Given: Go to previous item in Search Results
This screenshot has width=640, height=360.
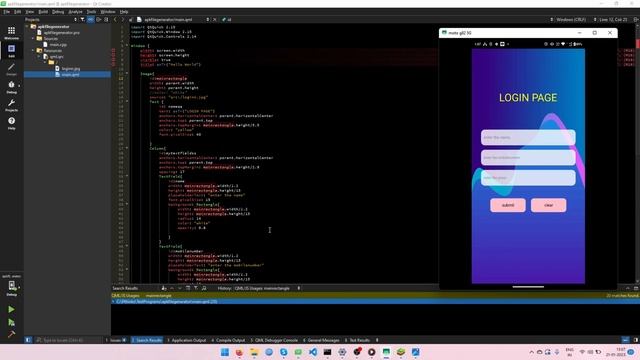Looking at the screenshot, I should 172,288.
